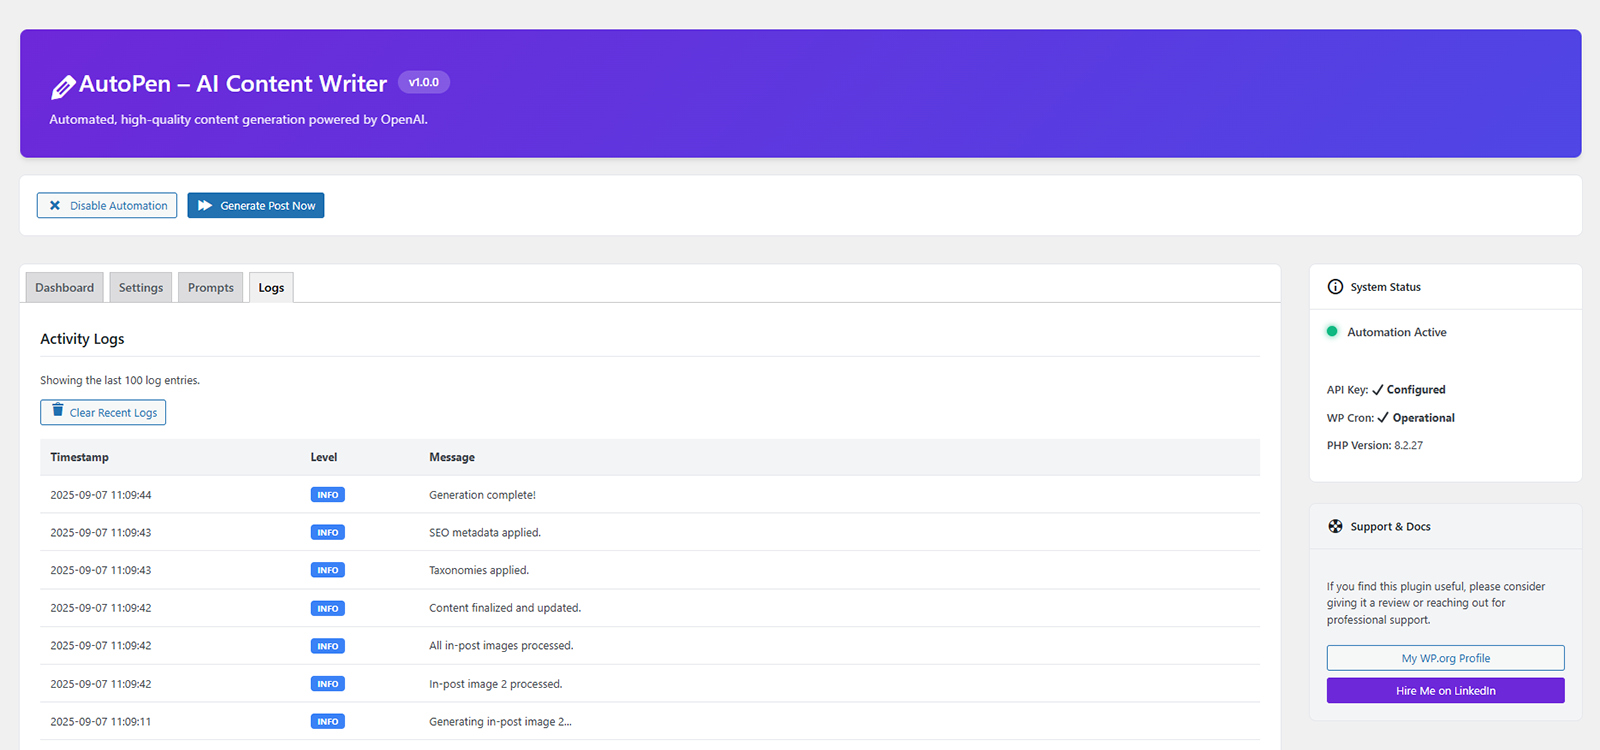Click the INFO badge for Taxonomies applied
This screenshot has height=750, width=1600.
coord(328,570)
